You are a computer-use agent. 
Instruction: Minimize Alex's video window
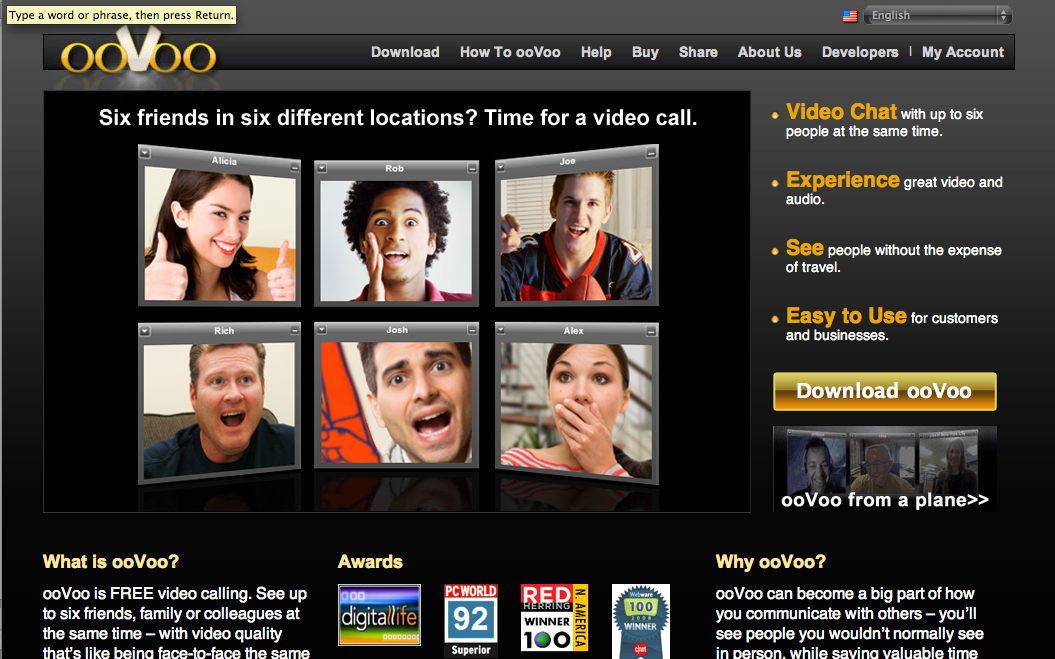[x=651, y=331]
